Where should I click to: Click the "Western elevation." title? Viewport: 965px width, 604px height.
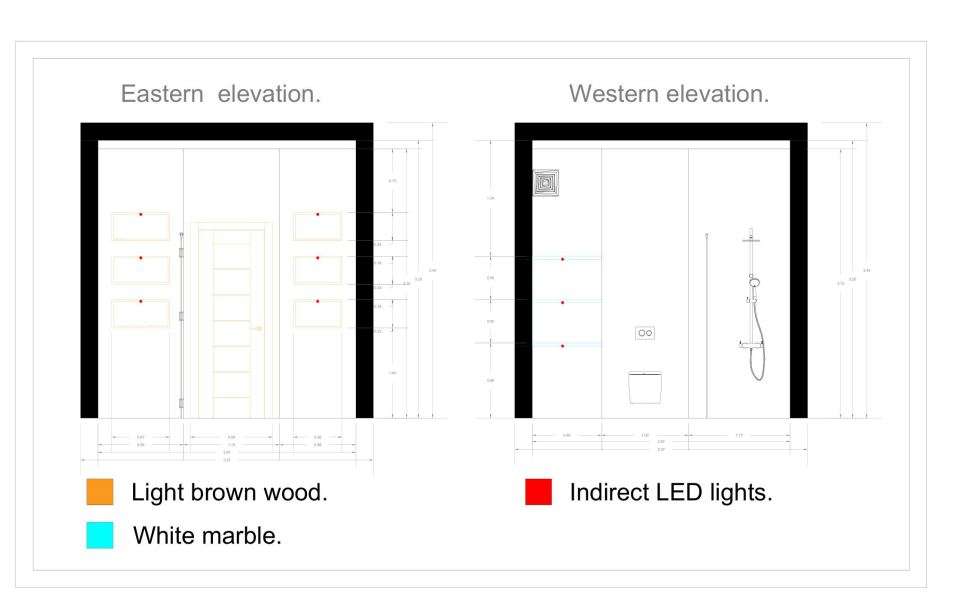(x=669, y=95)
